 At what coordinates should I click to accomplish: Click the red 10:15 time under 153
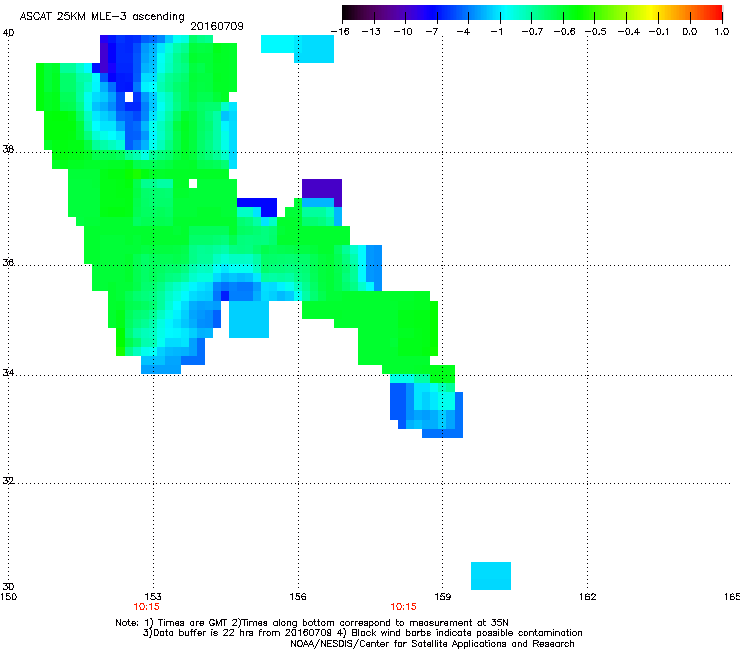146,607
